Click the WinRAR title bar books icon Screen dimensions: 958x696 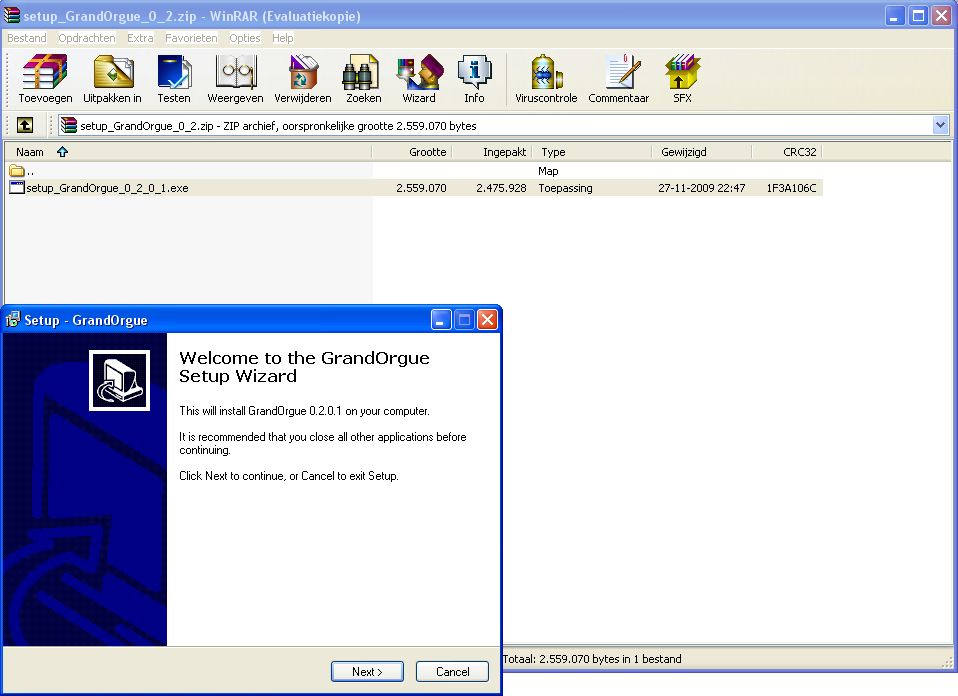pyautogui.click(x=12, y=15)
